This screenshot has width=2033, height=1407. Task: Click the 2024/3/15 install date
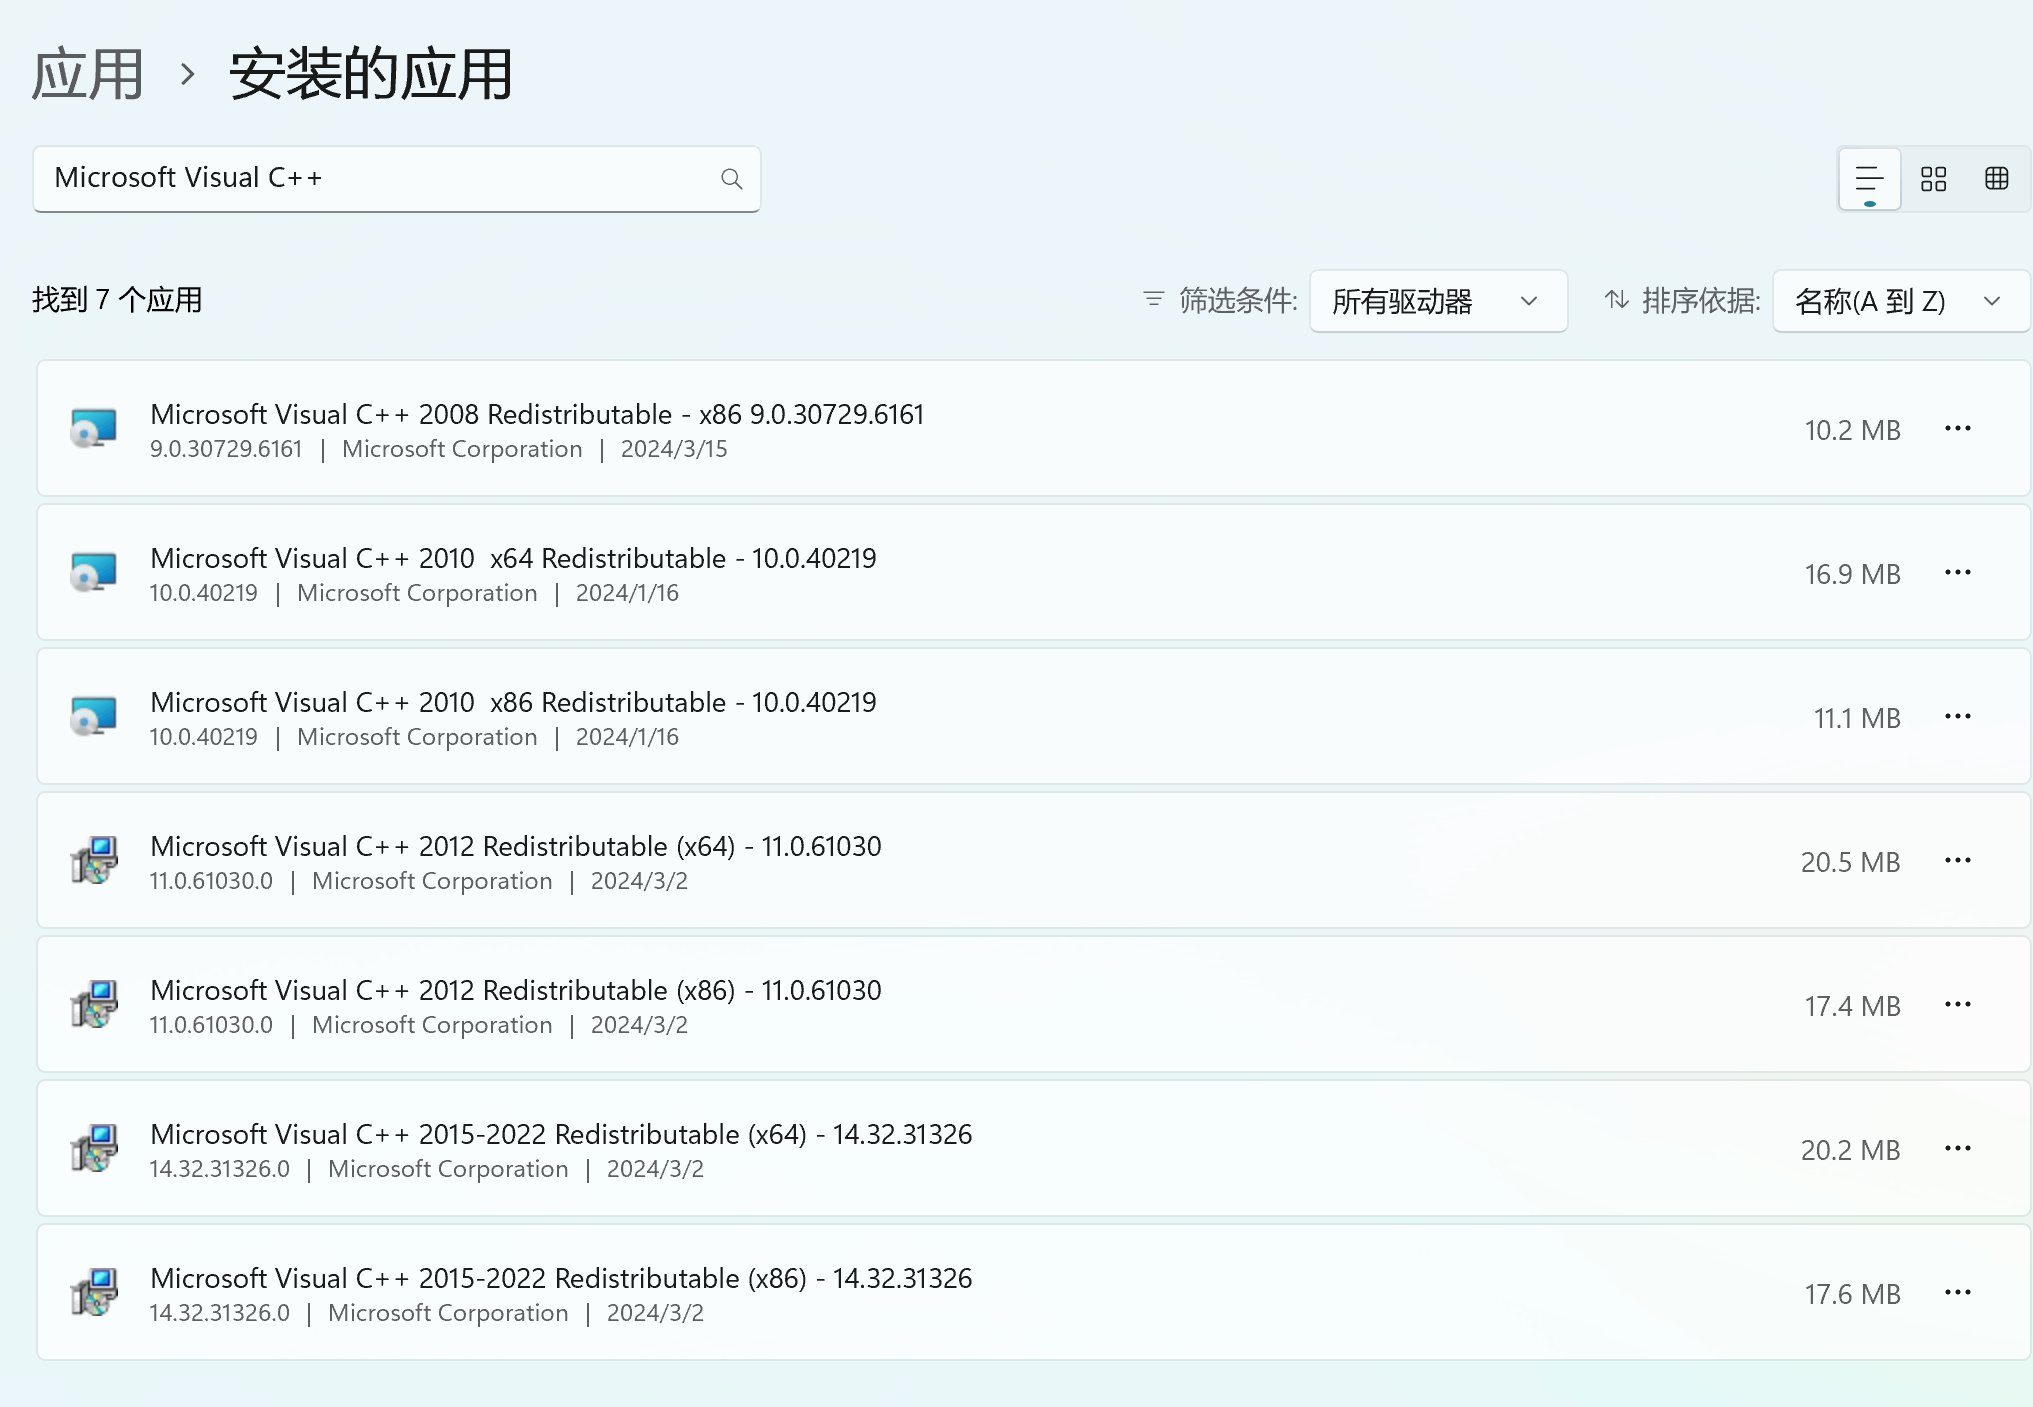click(x=674, y=449)
